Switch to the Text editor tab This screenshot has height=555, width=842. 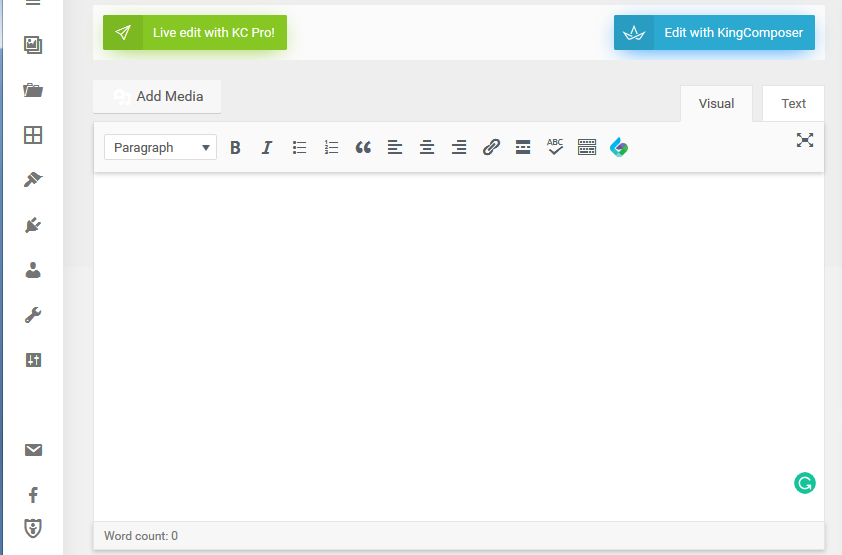793,104
